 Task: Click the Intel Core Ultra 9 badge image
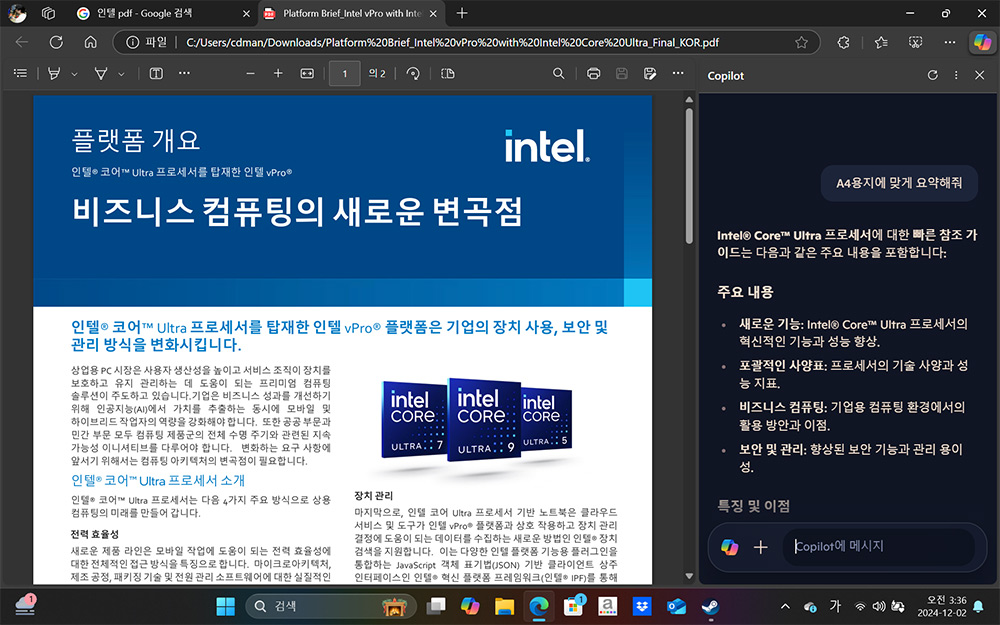pos(484,419)
